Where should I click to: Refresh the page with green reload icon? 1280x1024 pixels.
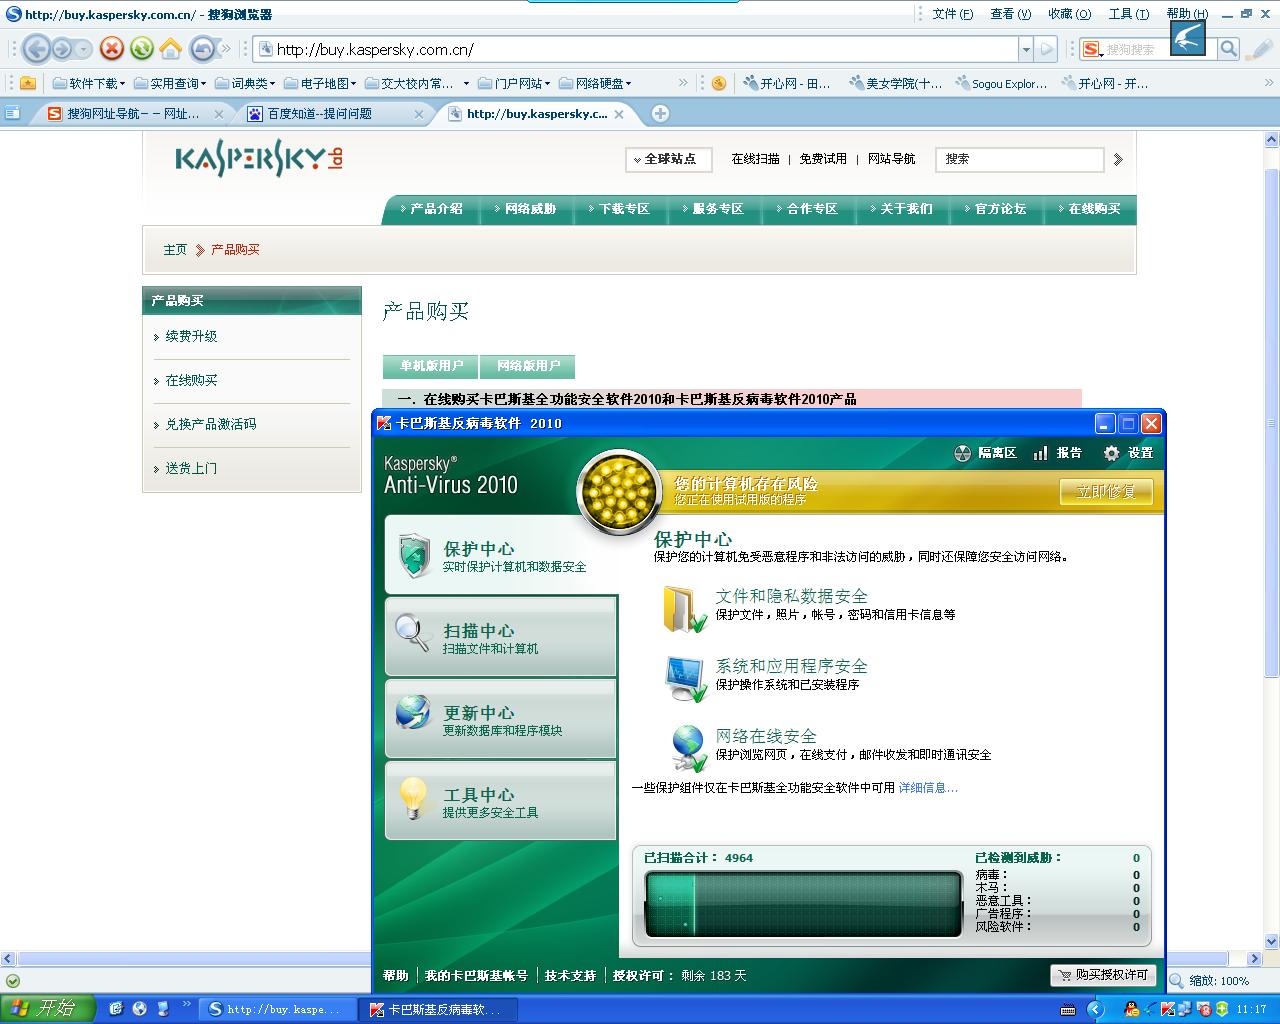pos(142,48)
